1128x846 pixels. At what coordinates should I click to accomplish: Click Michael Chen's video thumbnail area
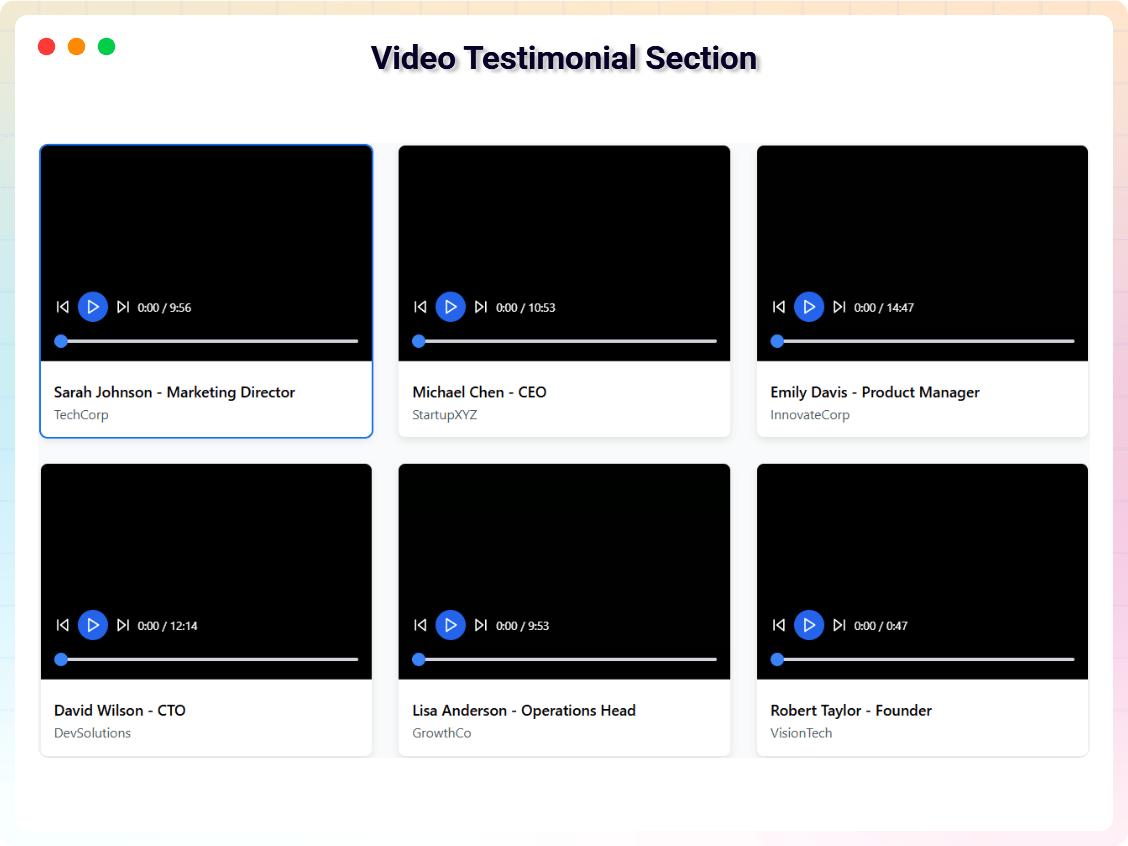point(564,220)
